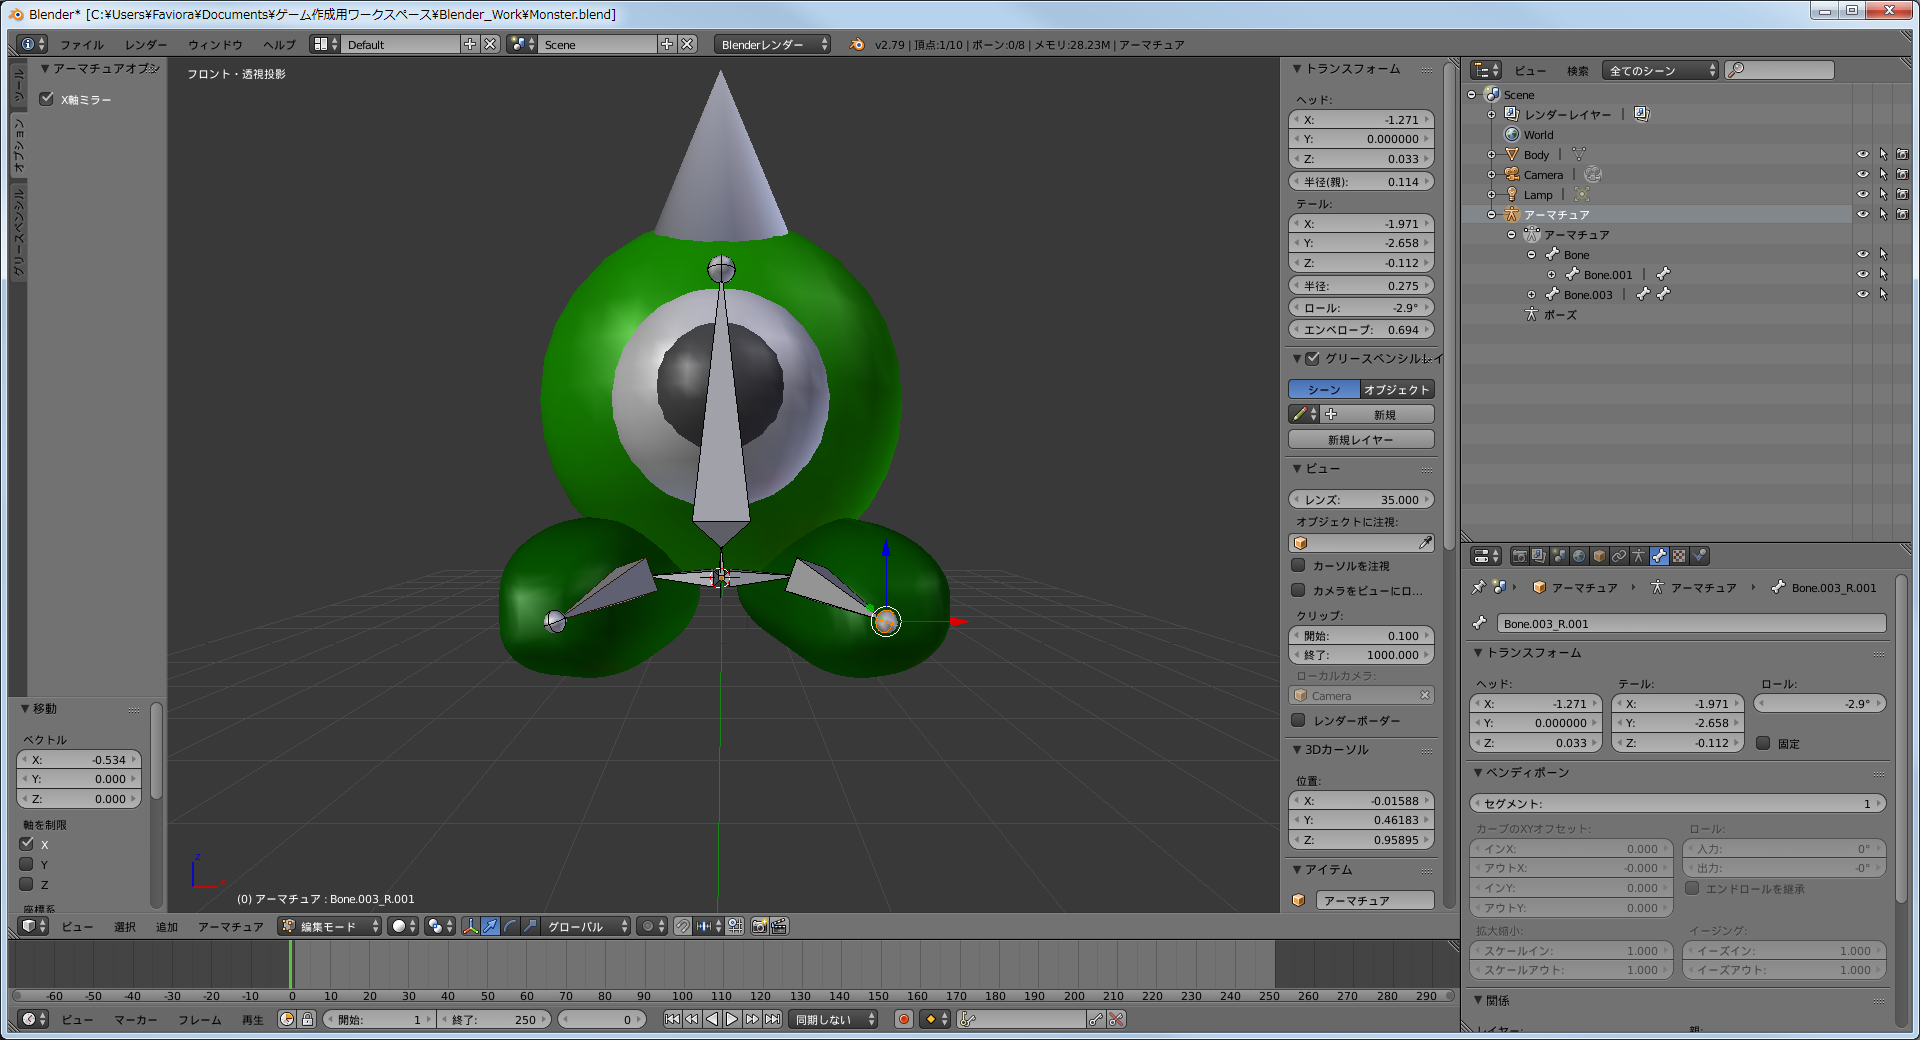Click the outliner search field
This screenshot has width=1920, height=1040.
[x=1780, y=70]
